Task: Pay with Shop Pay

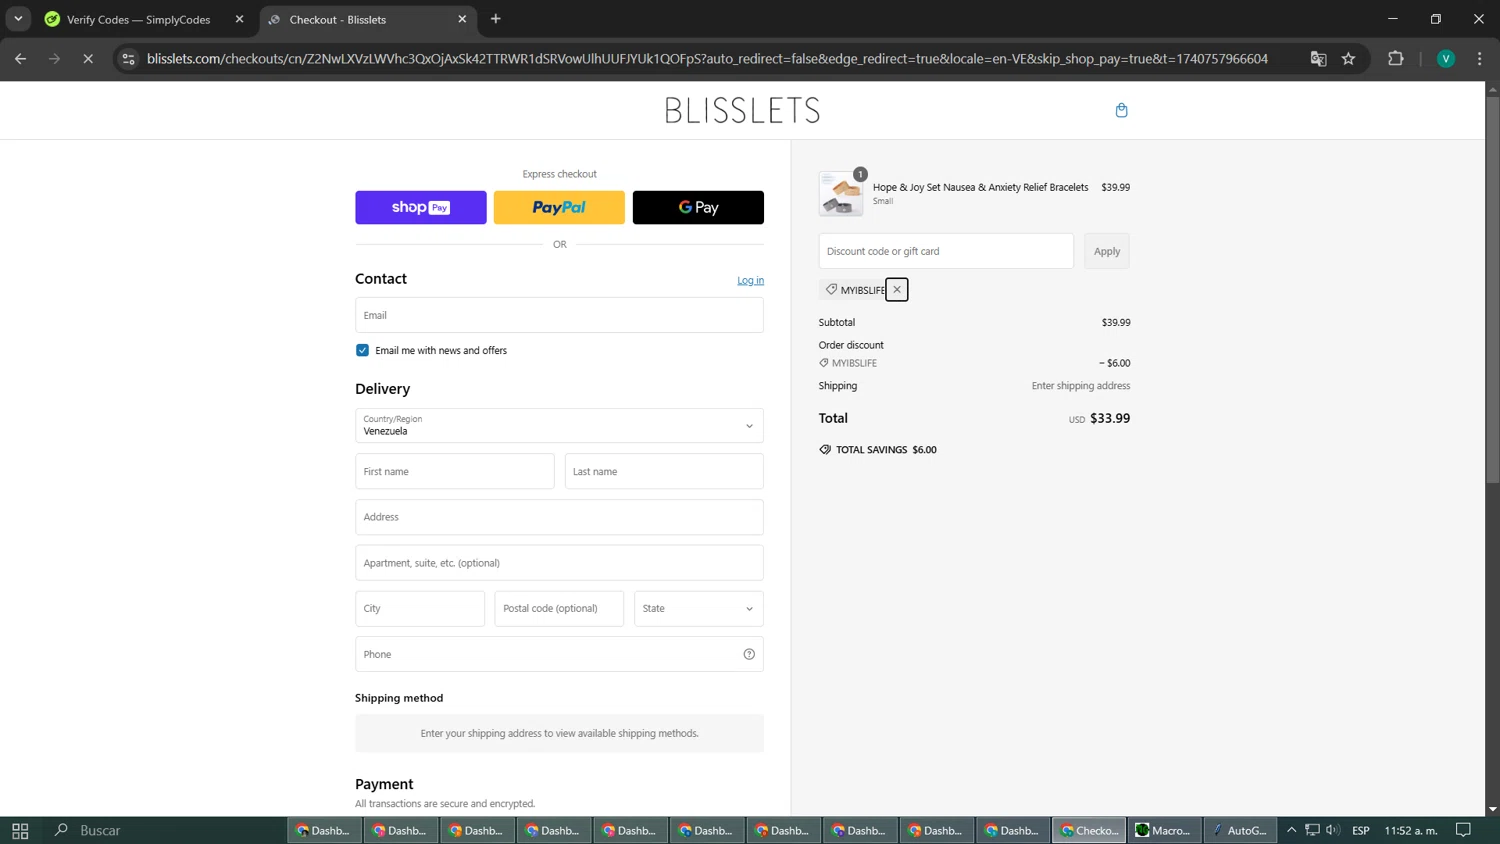Action: (421, 207)
